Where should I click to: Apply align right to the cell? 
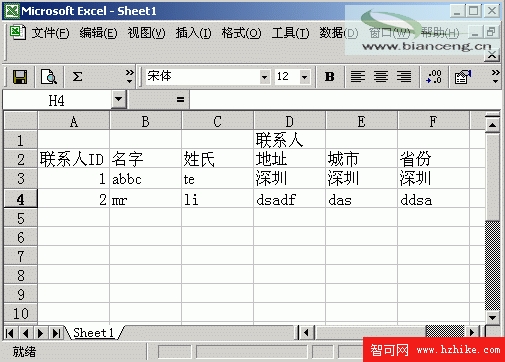pyautogui.click(x=404, y=77)
